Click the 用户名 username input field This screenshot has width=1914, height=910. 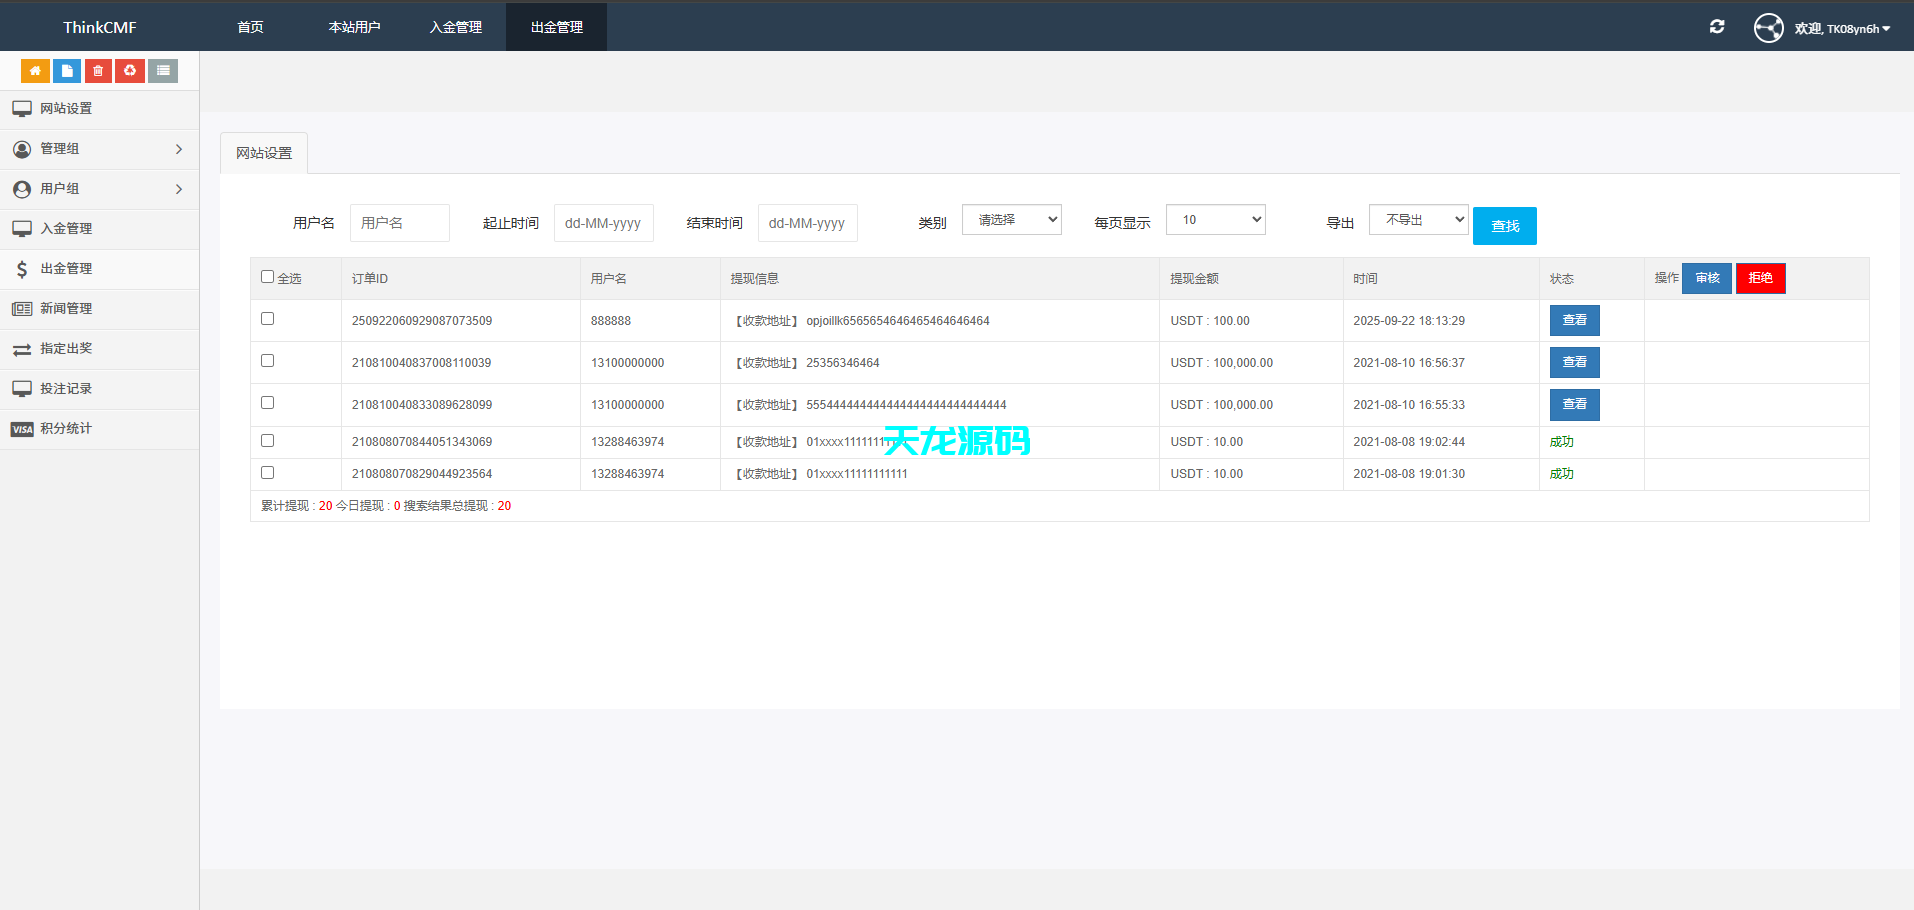coord(399,223)
